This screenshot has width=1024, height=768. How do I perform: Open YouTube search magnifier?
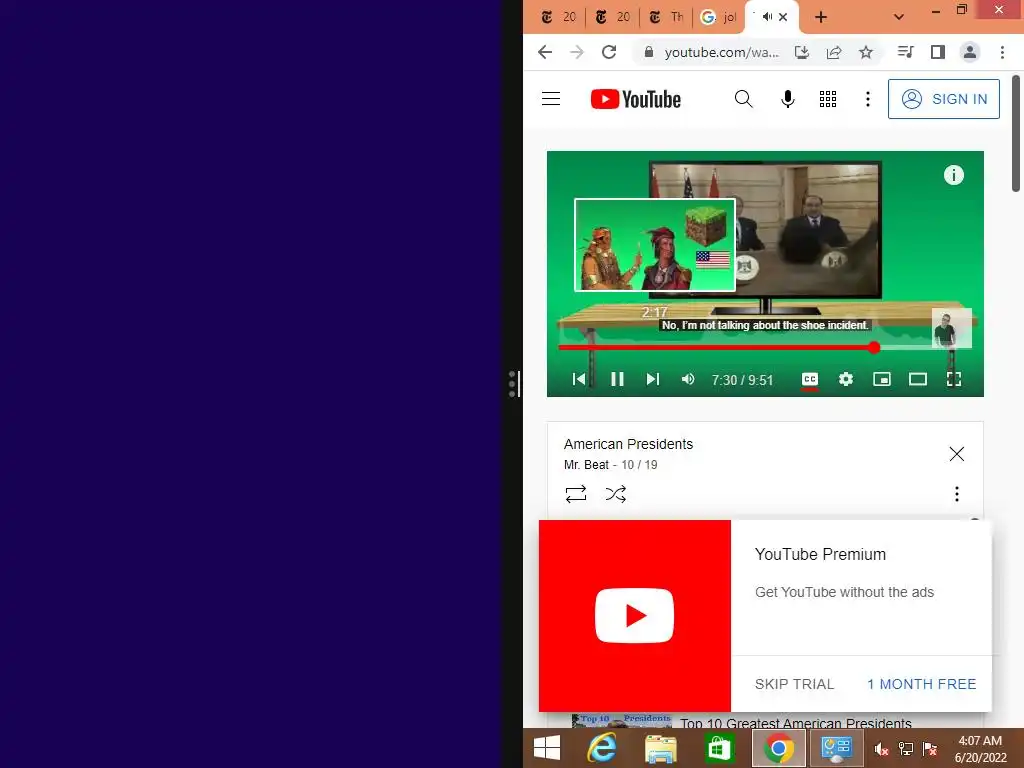pos(743,99)
